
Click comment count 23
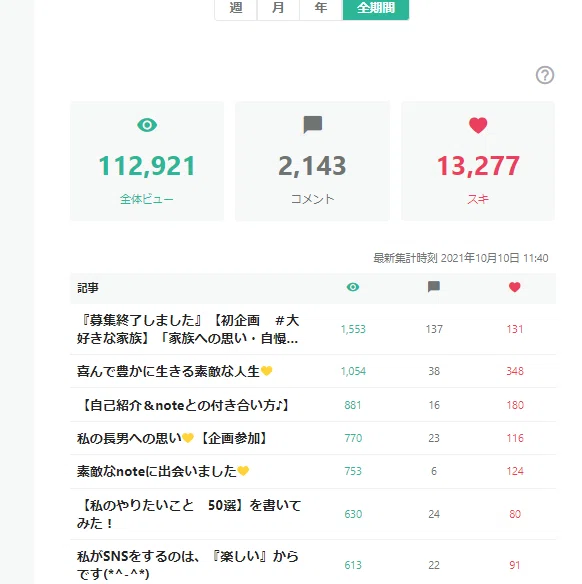(x=434, y=438)
